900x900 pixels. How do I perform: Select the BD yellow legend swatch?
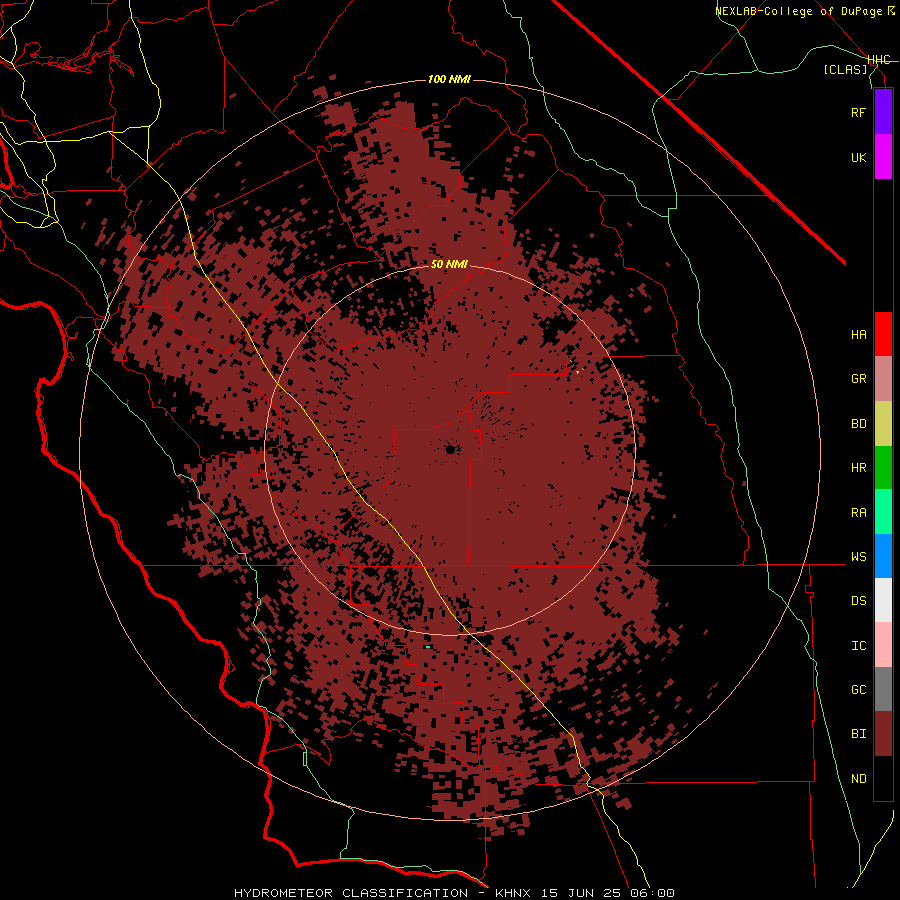(x=883, y=424)
